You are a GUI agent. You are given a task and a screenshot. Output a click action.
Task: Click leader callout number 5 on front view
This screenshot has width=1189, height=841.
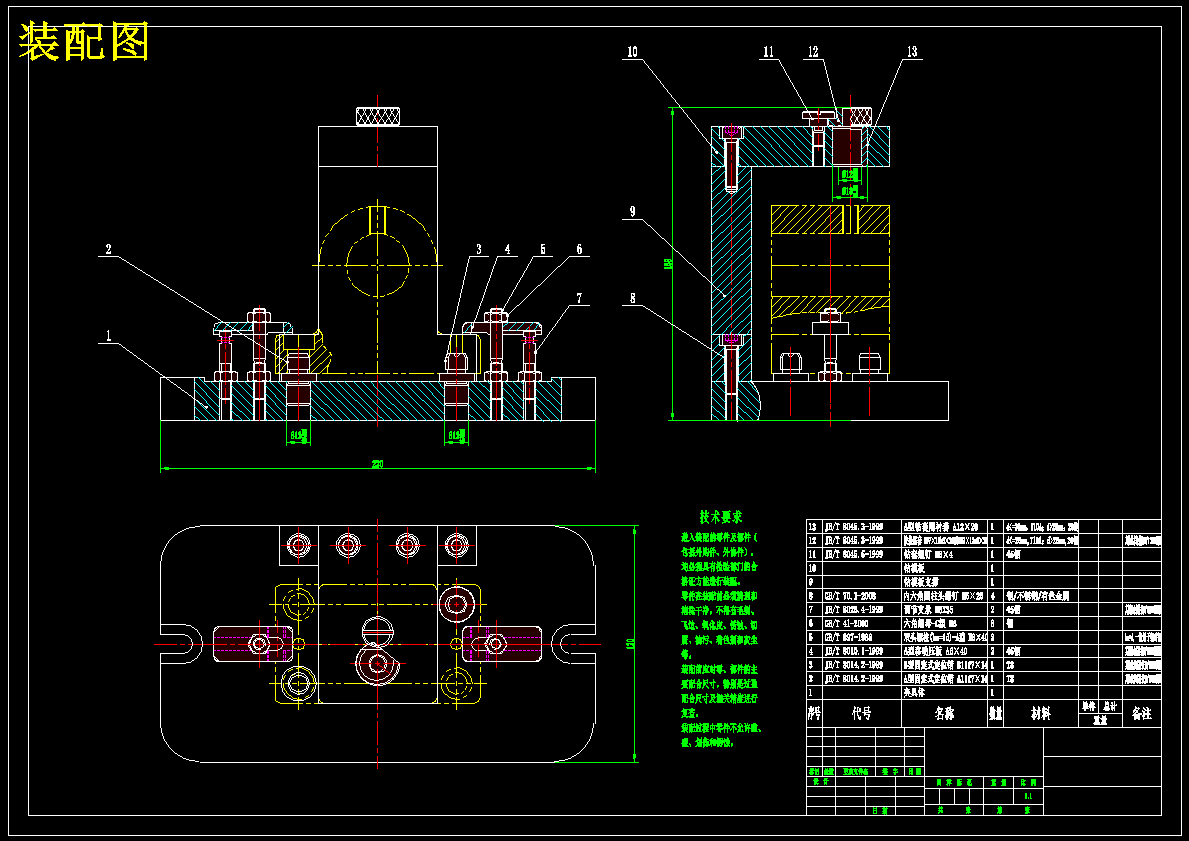[x=543, y=249]
